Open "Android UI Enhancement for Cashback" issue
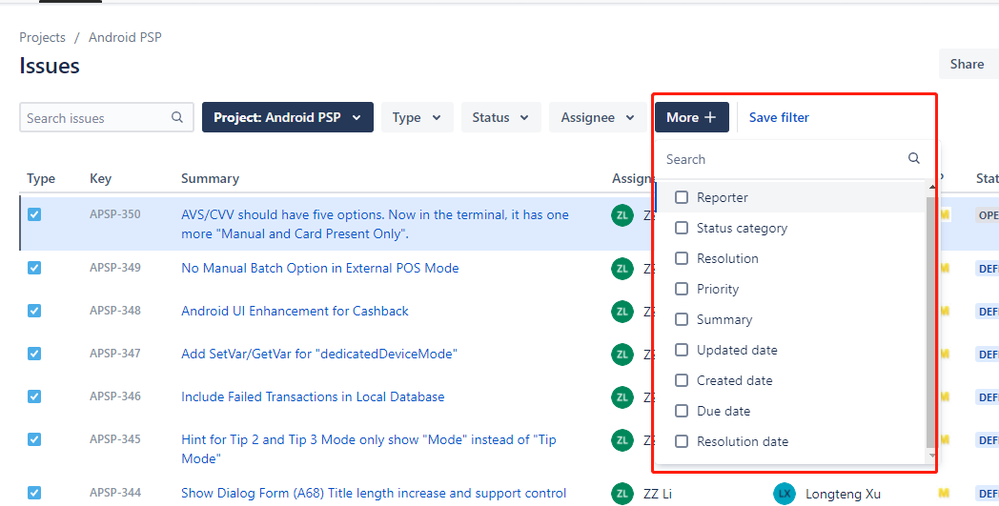 [295, 311]
